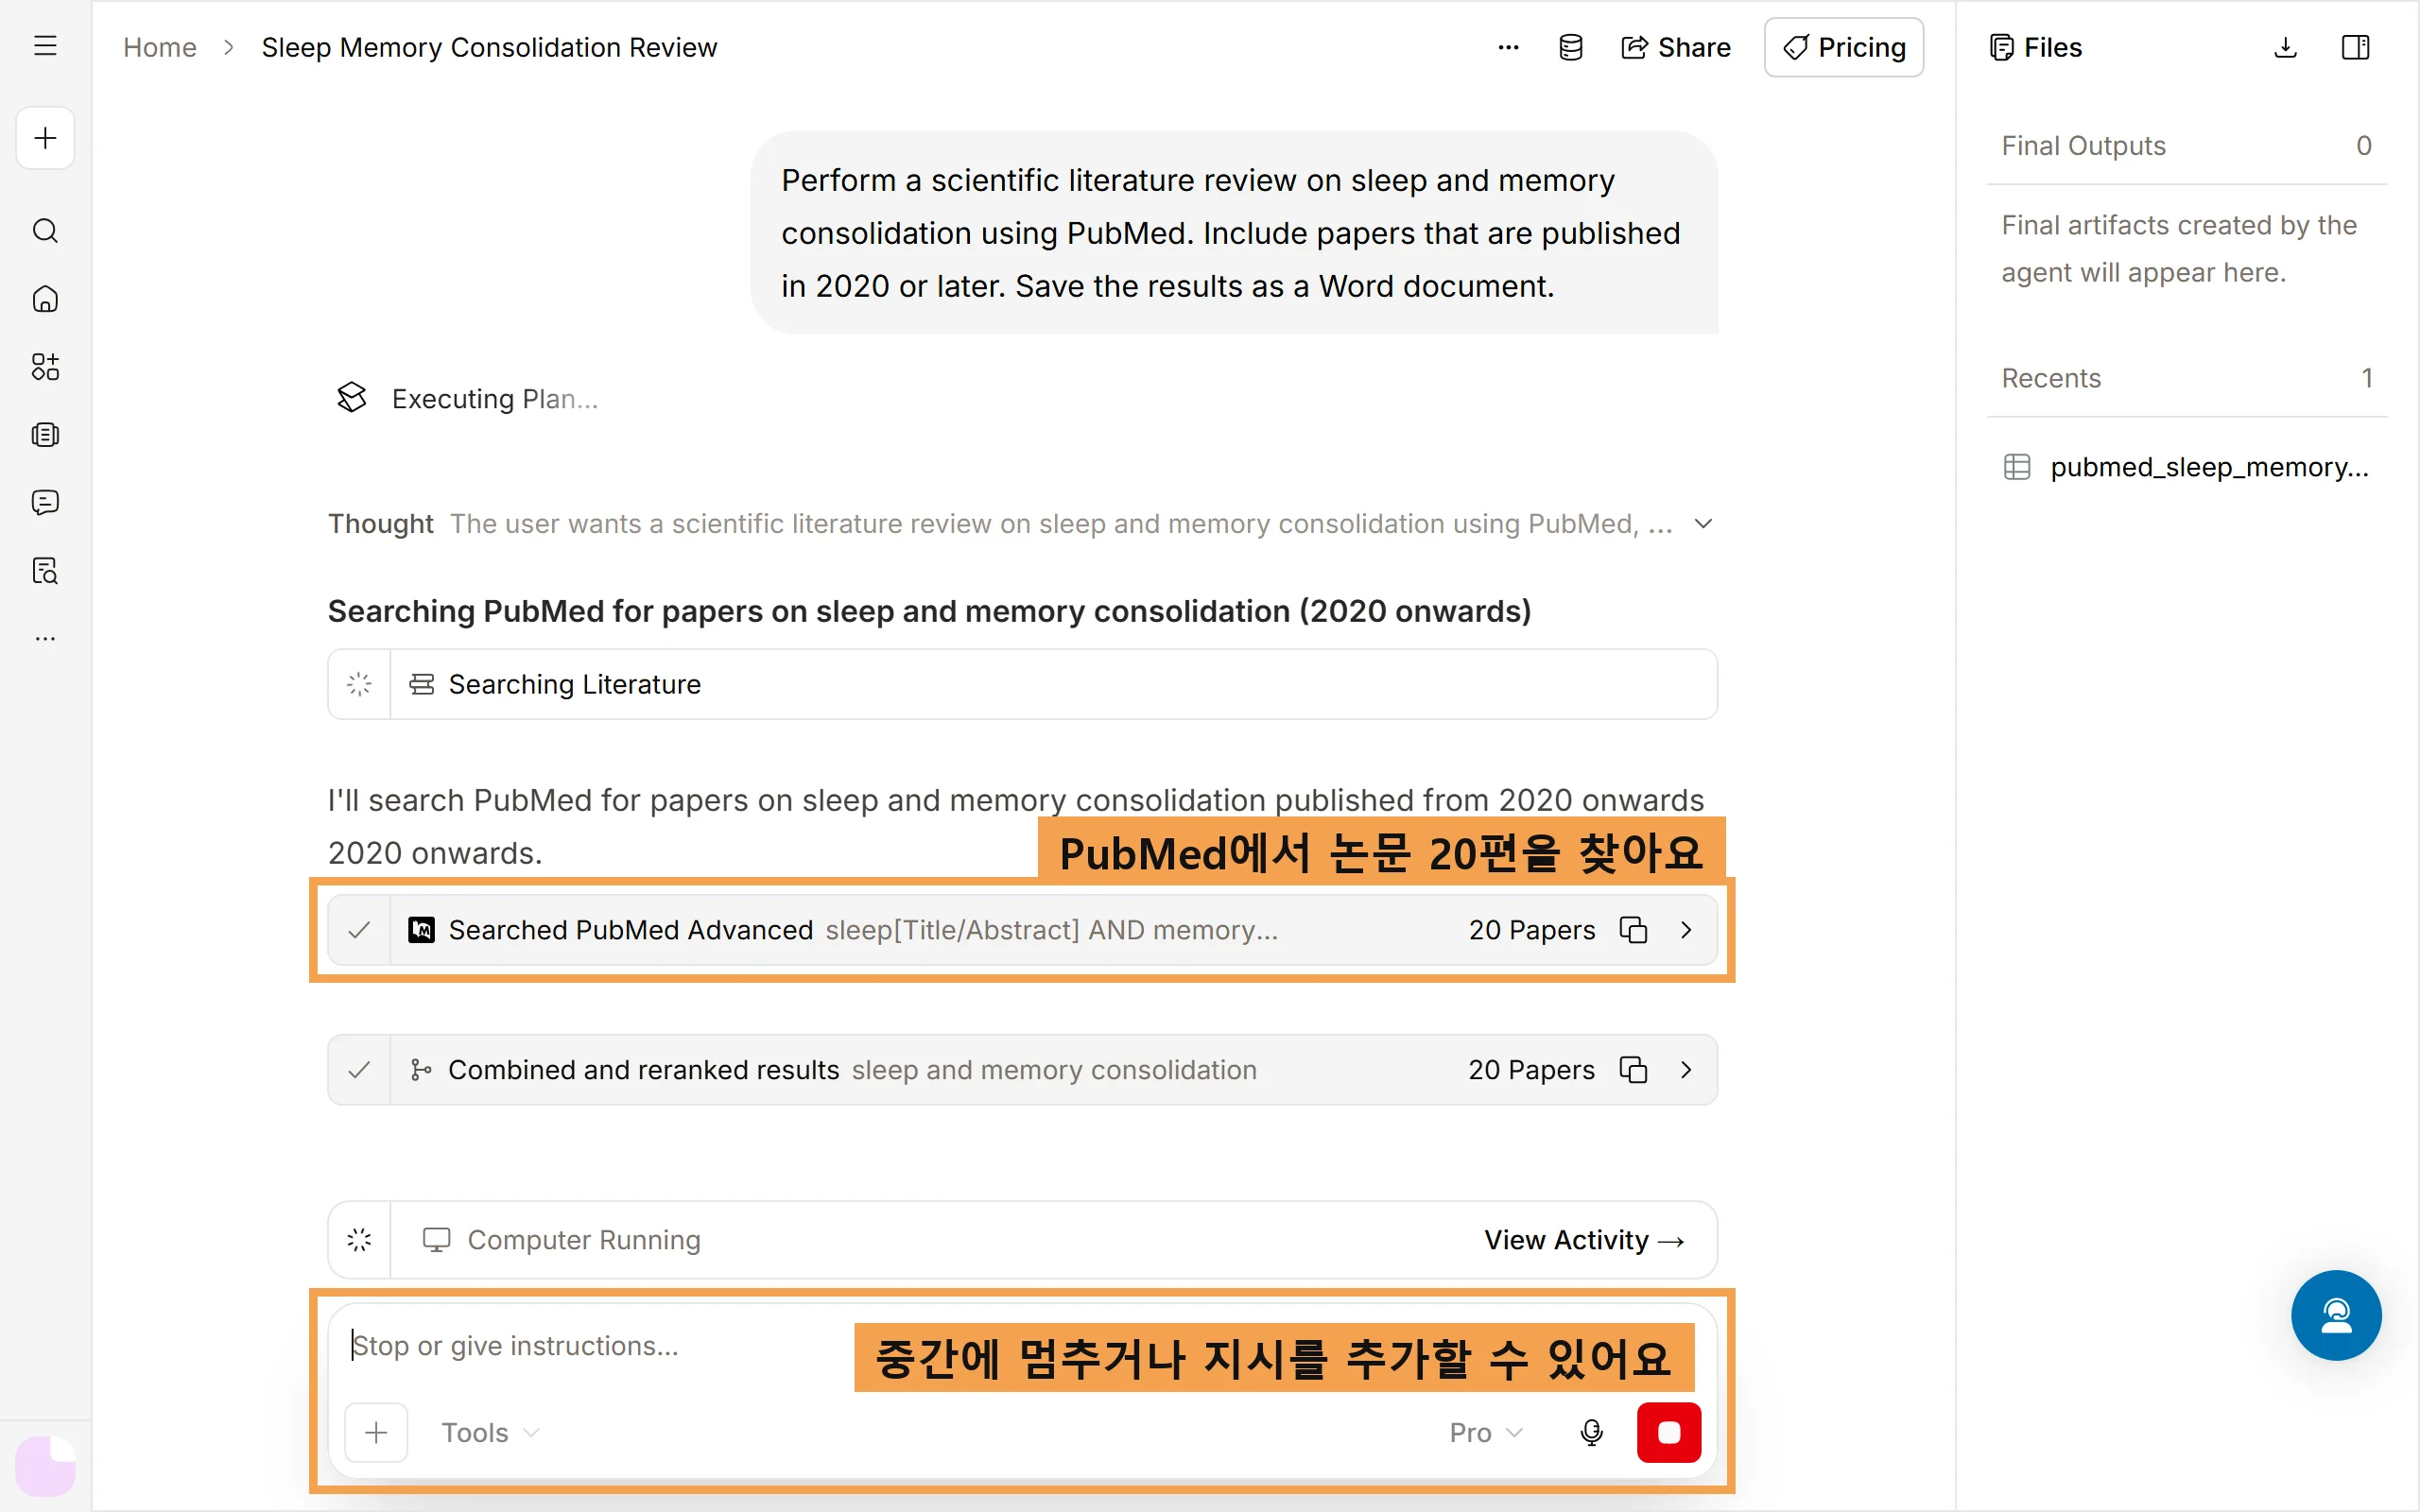Click the Files panel label
Image resolution: width=2420 pixels, height=1512 pixels.
(x=2035, y=47)
